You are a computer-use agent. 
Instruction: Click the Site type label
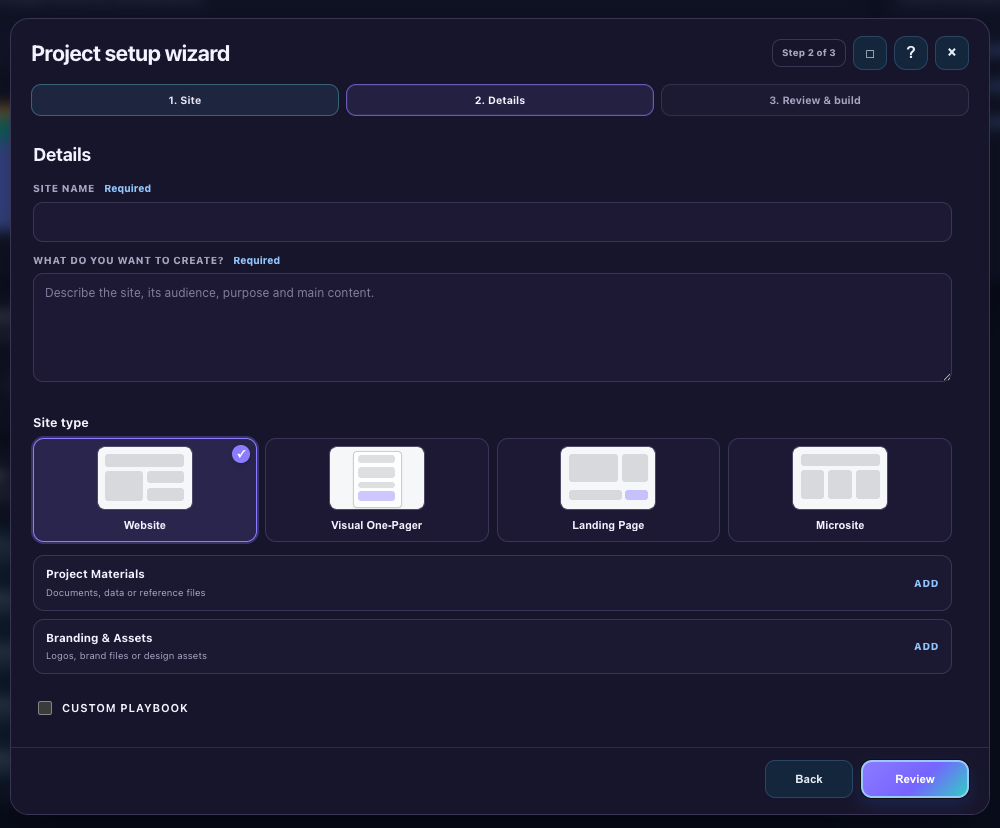(x=61, y=423)
